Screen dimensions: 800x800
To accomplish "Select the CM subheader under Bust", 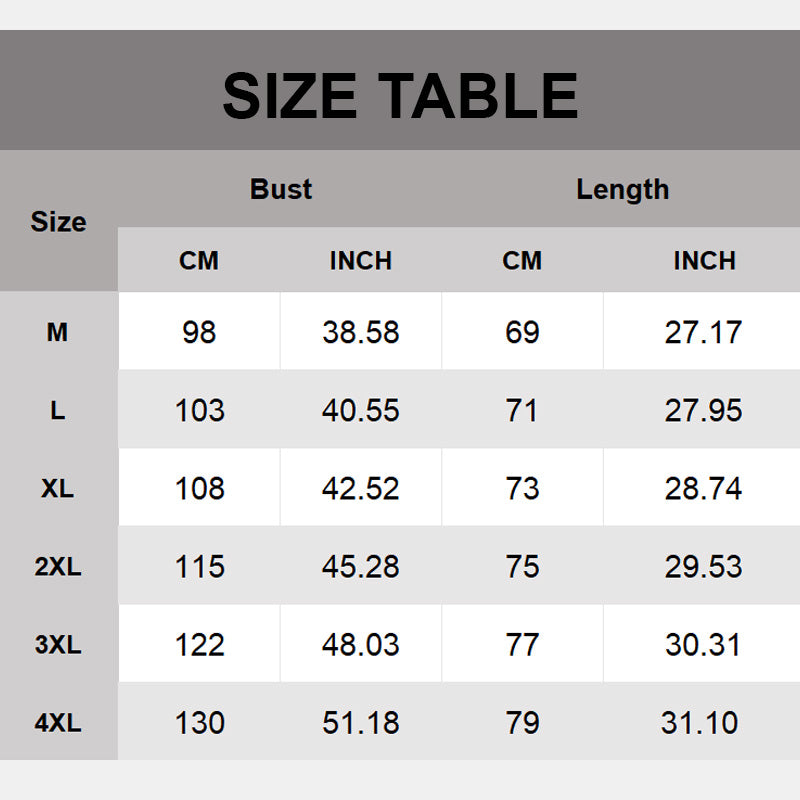I will pyautogui.click(x=199, y=261).
